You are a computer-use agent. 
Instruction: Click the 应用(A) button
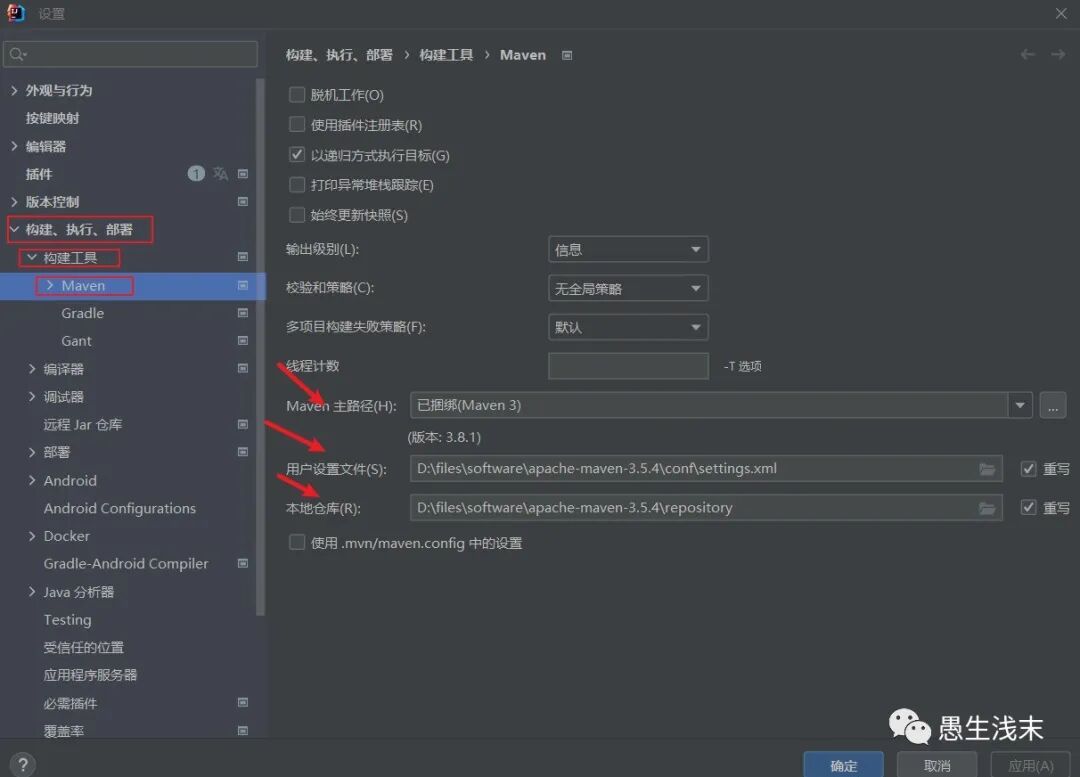click(1030, 765)
